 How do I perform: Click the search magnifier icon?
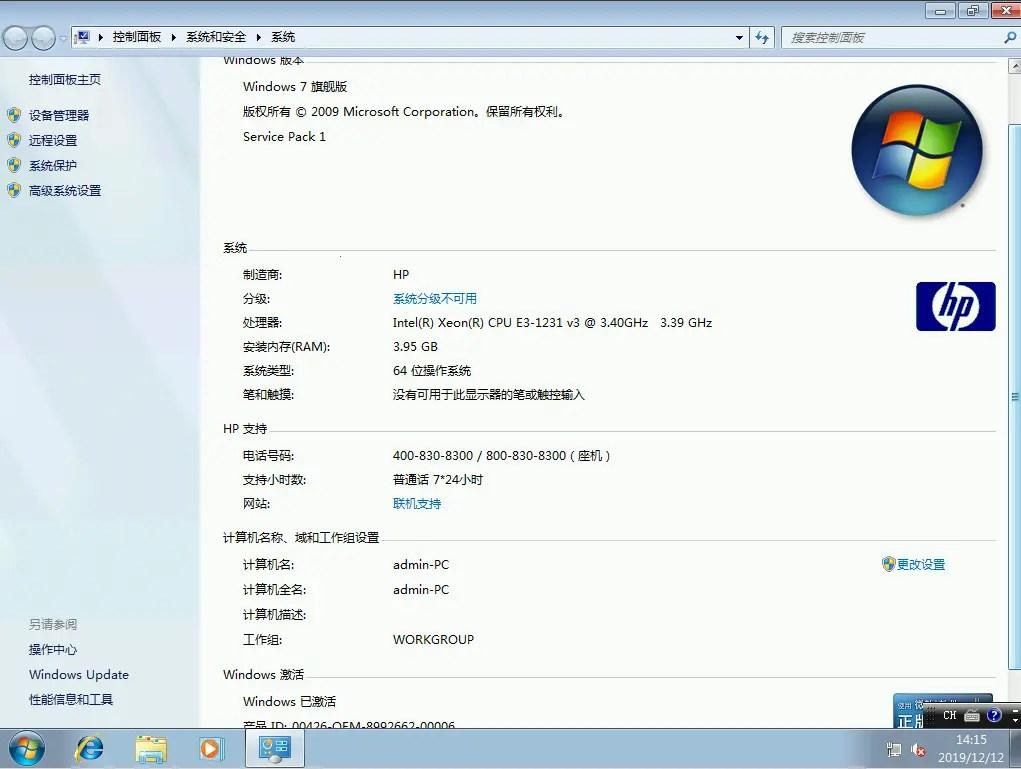1011,38
